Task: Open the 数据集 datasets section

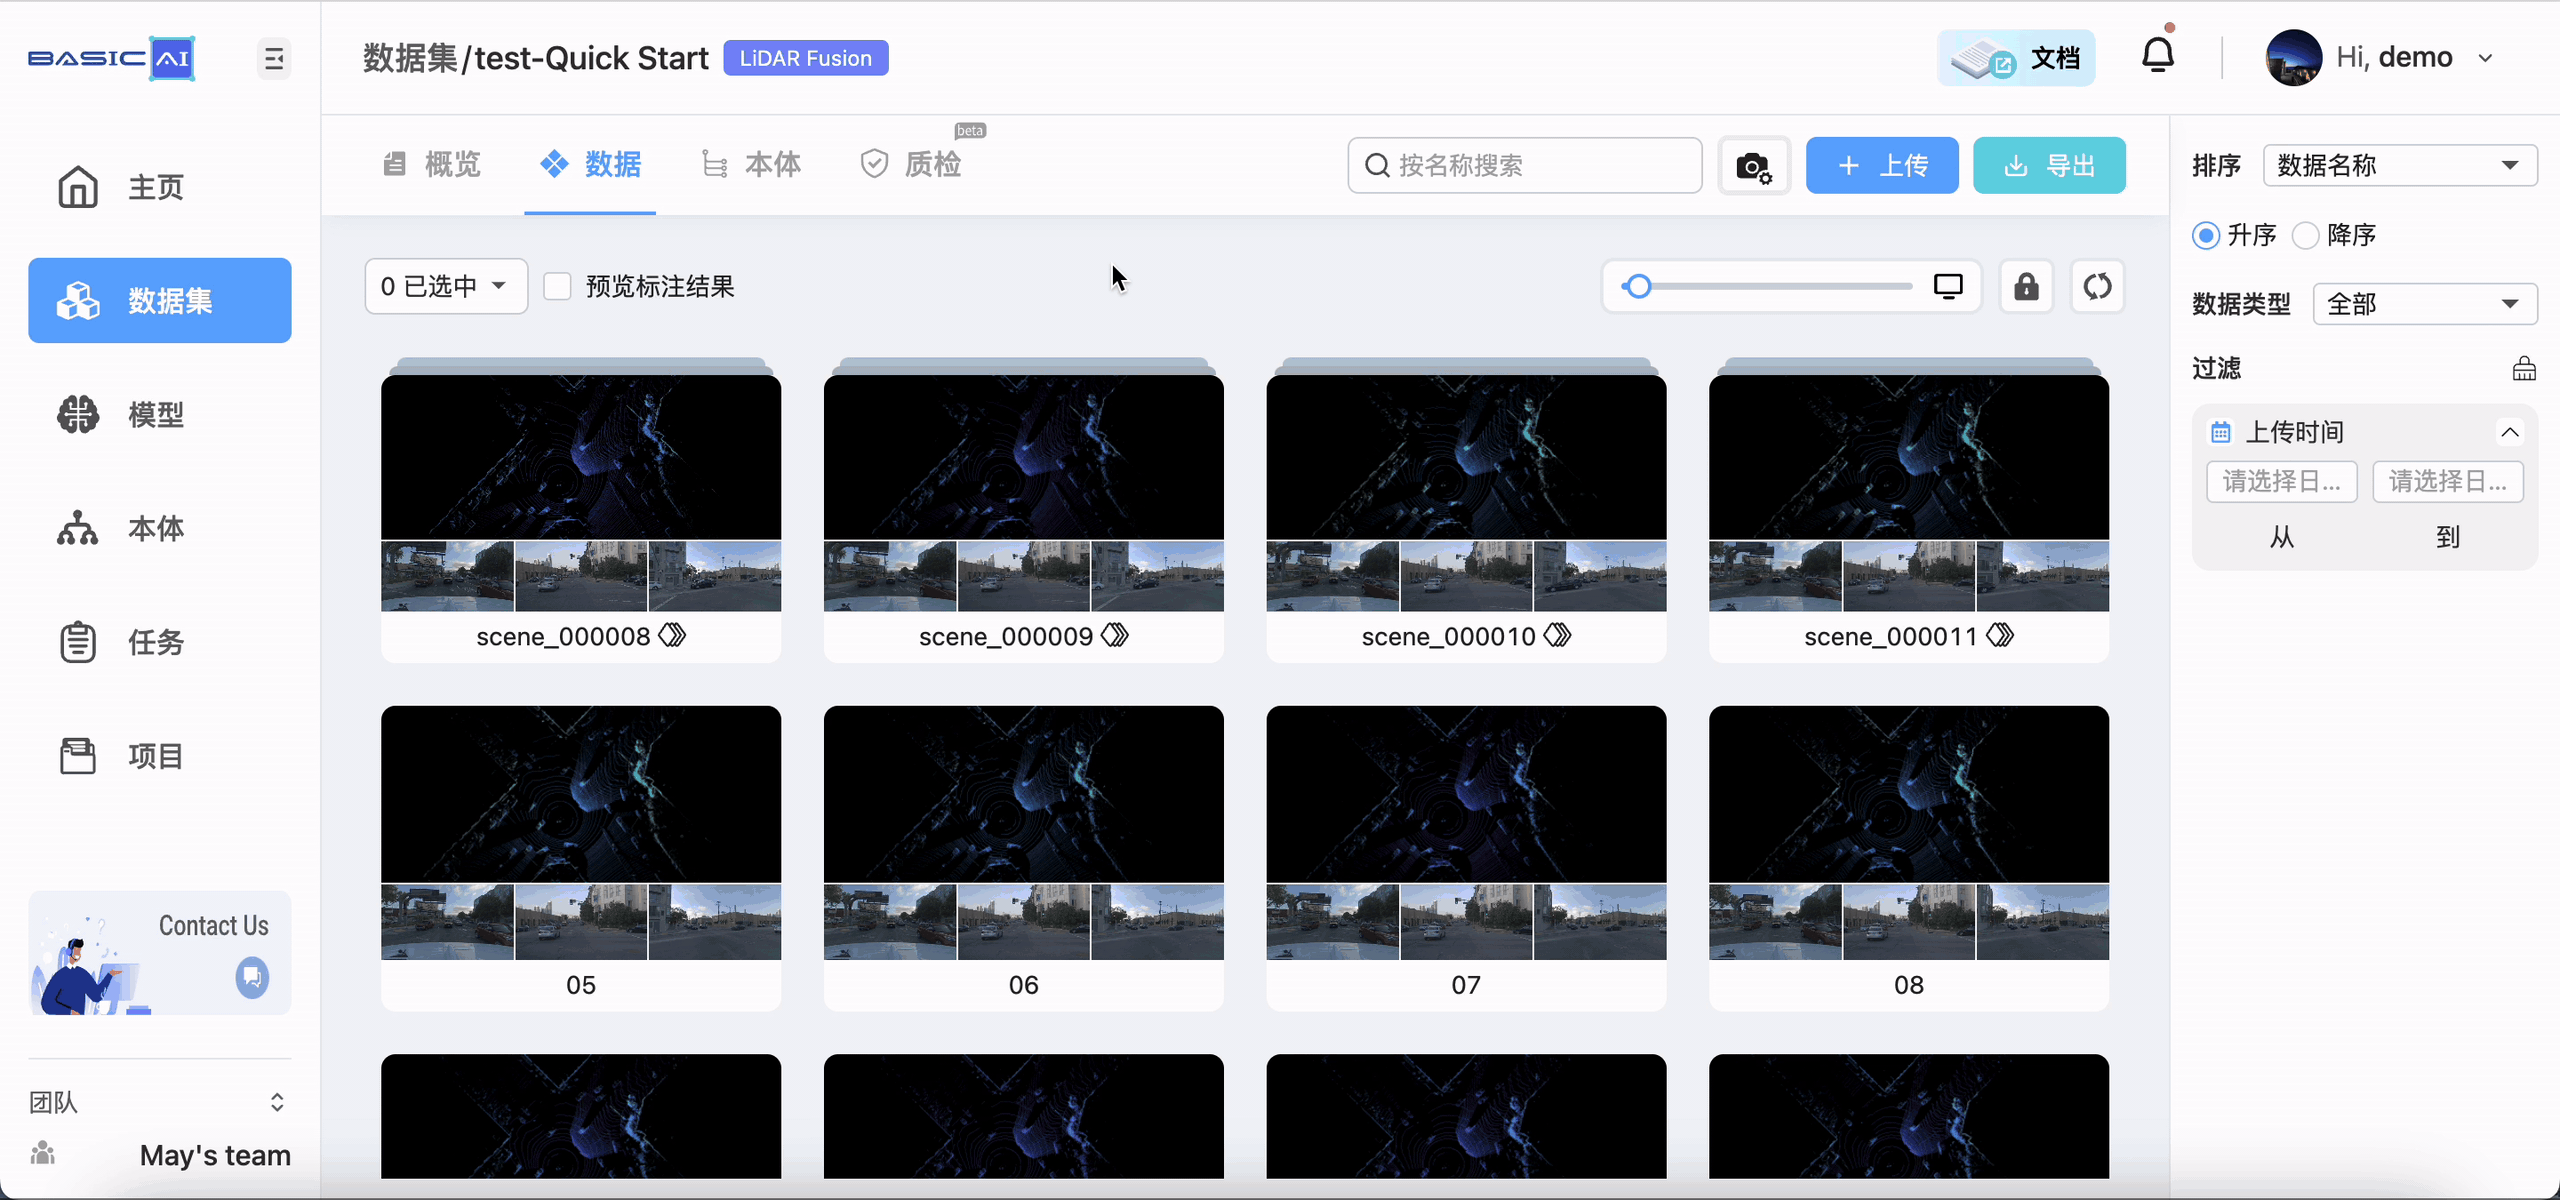Action: coord(160,301)
